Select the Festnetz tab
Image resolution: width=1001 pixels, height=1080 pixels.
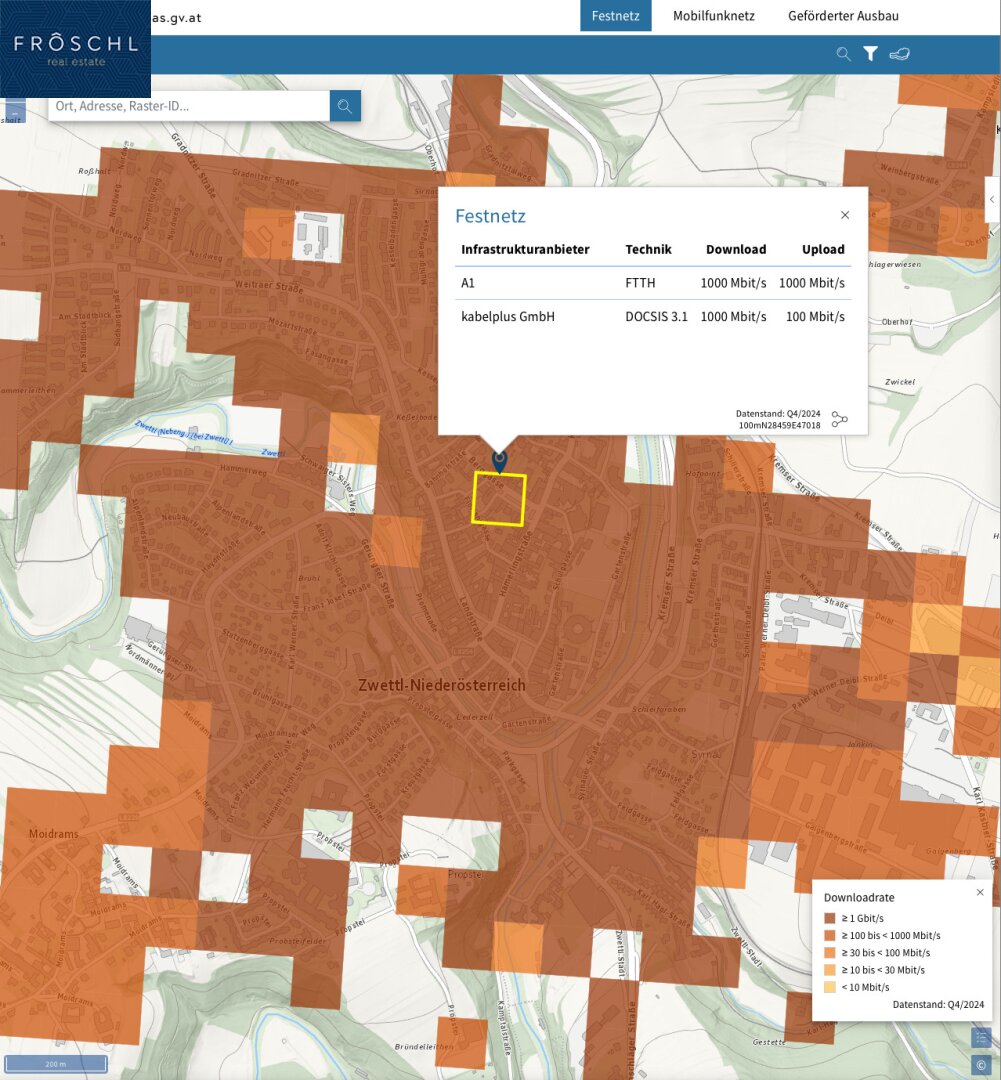[x=615, y=16]
